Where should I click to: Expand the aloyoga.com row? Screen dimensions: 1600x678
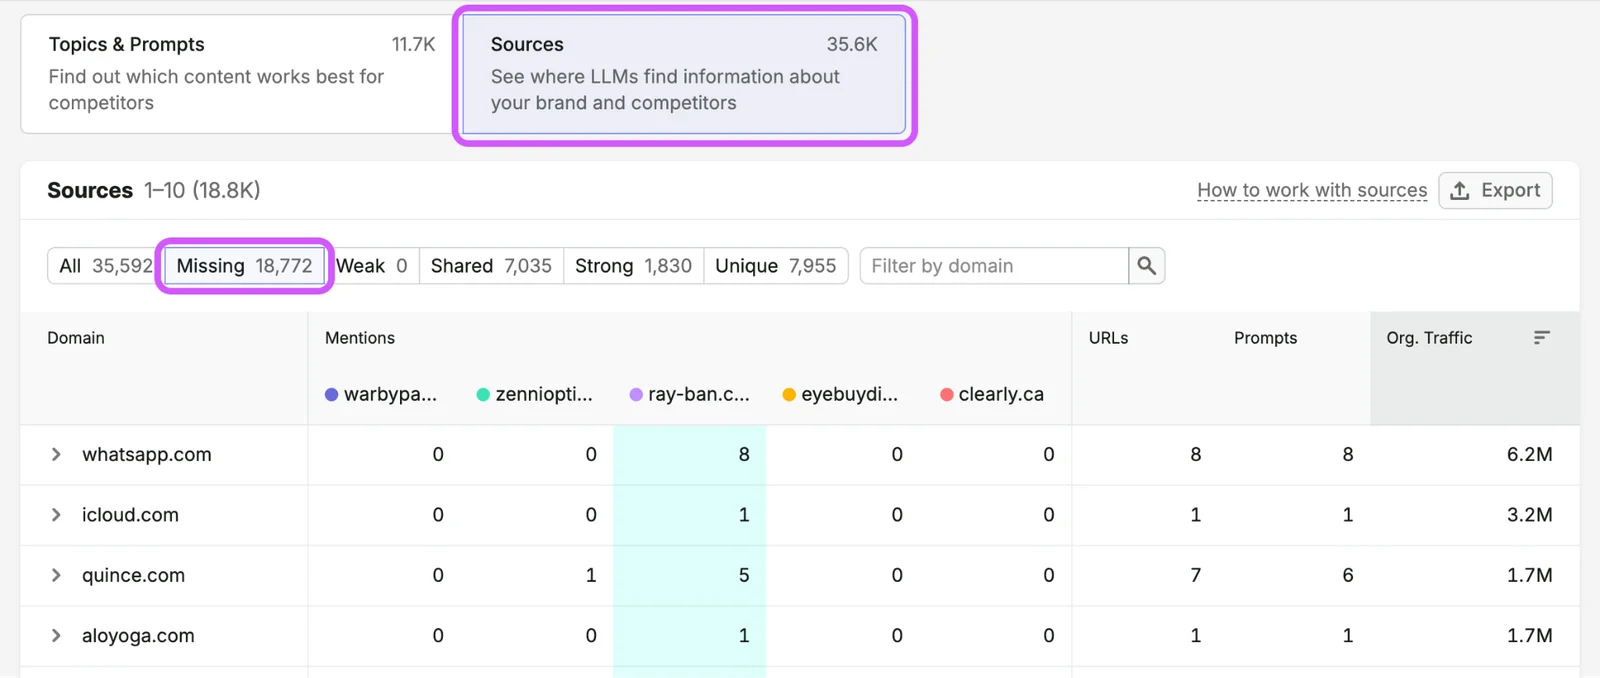click(x=56, y=636)
